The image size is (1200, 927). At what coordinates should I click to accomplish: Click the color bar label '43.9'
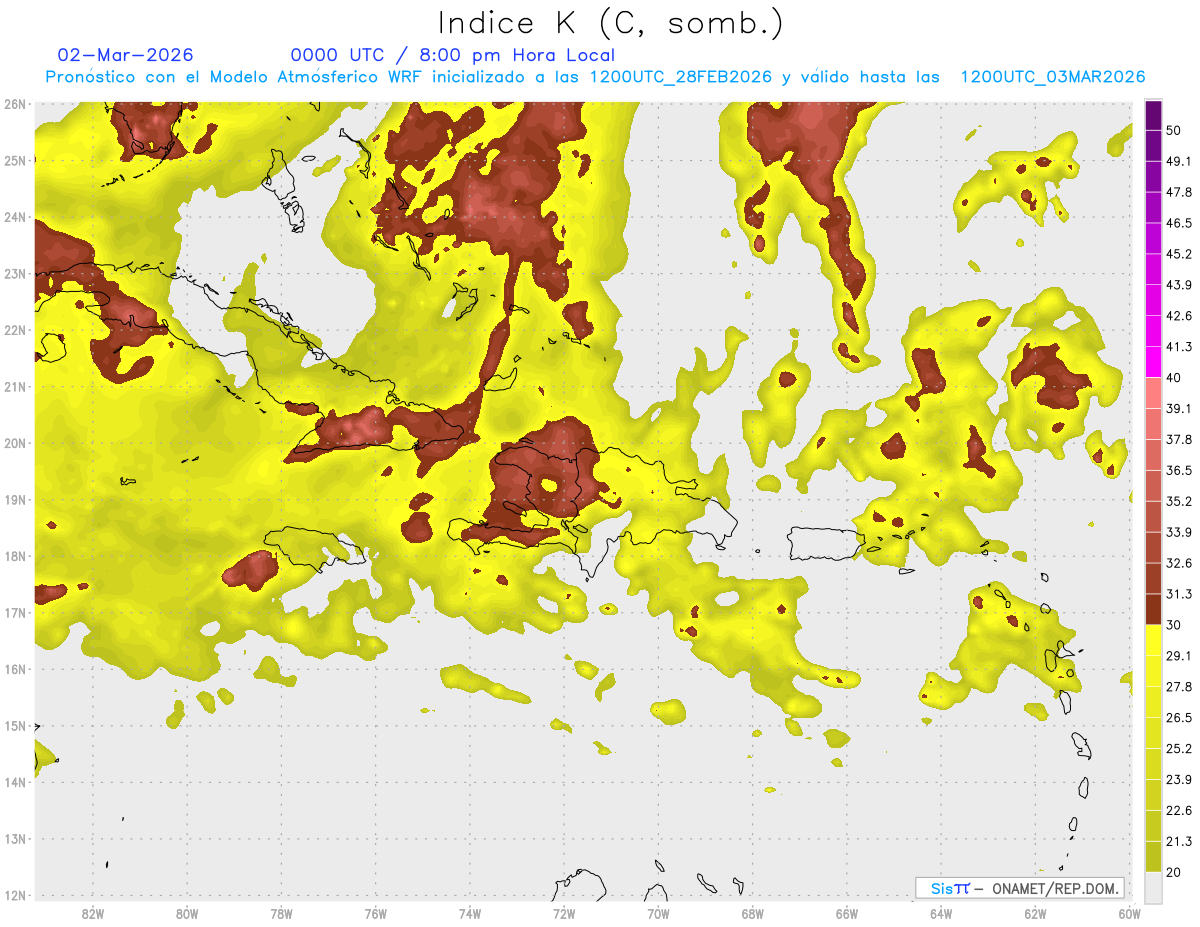[1179, 285]
